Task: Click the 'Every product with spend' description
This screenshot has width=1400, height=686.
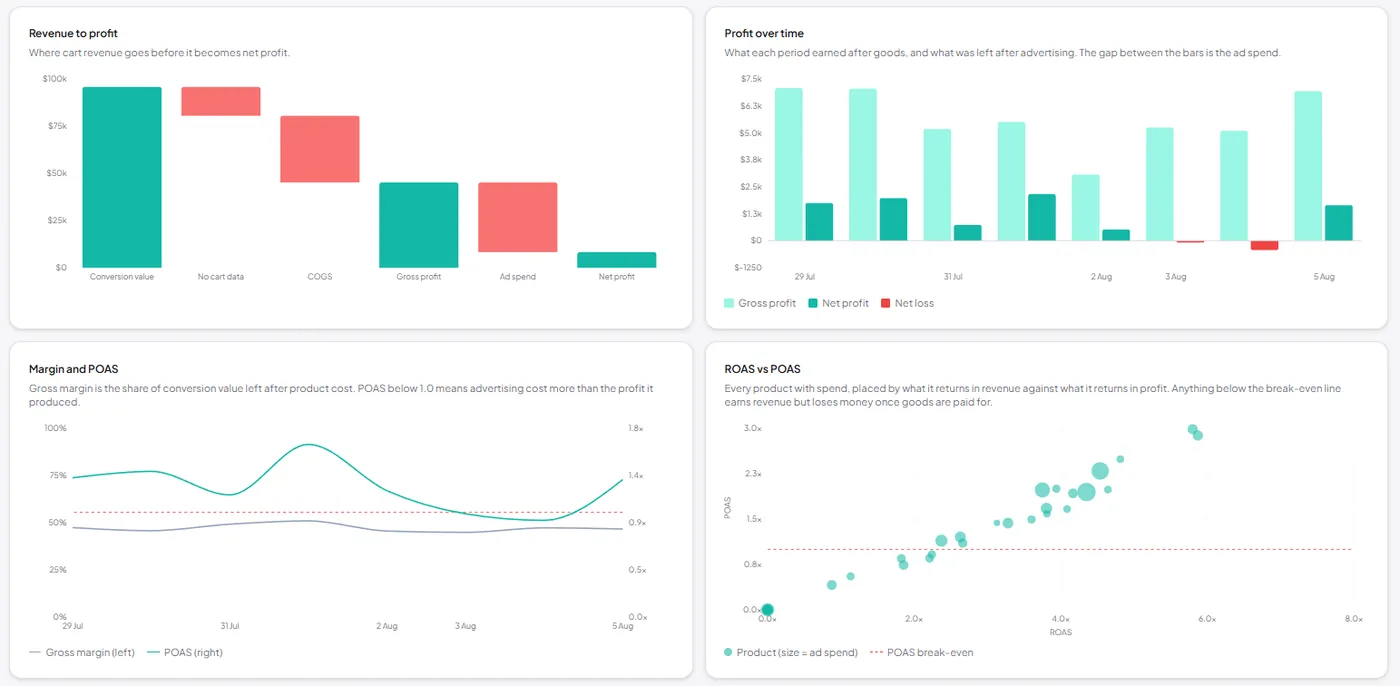Action: [x=1032, y=394]
